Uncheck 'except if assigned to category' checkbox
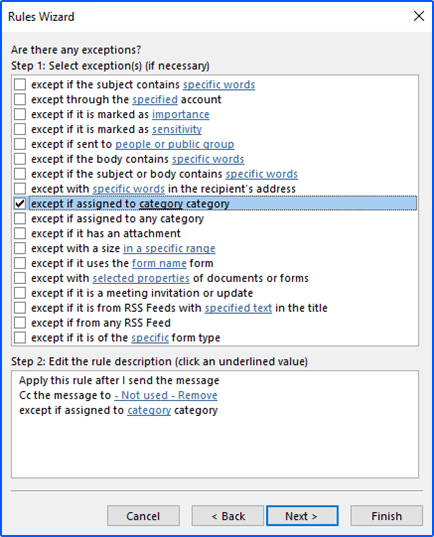 tap(20, 204)
